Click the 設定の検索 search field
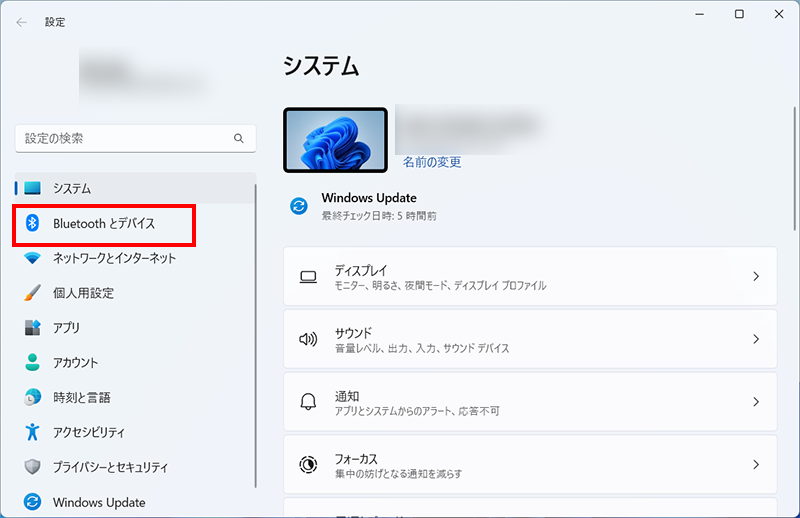 (x=135, y=138)
